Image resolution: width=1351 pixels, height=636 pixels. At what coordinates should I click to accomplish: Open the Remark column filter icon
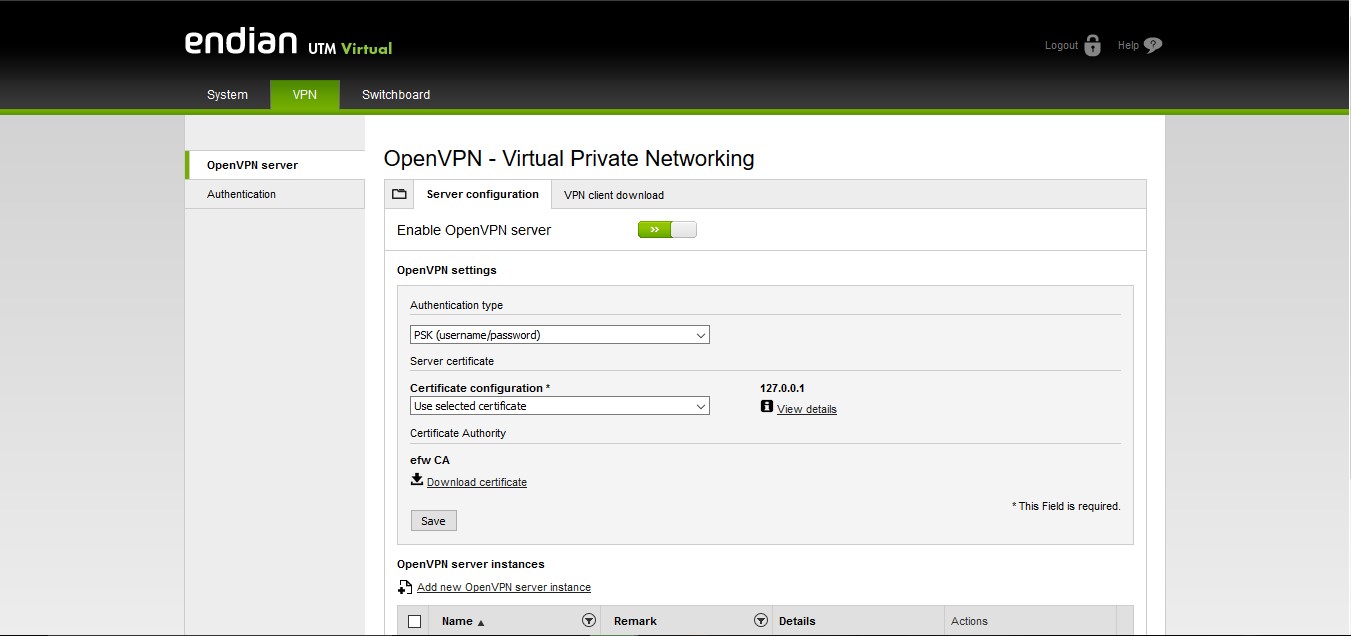(x=760, y=621)
